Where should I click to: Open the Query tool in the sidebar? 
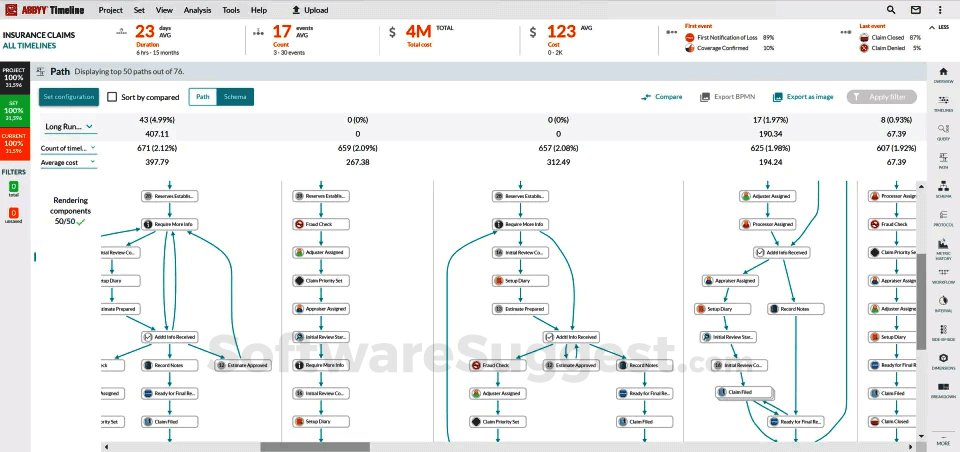[x=943, y=132]
